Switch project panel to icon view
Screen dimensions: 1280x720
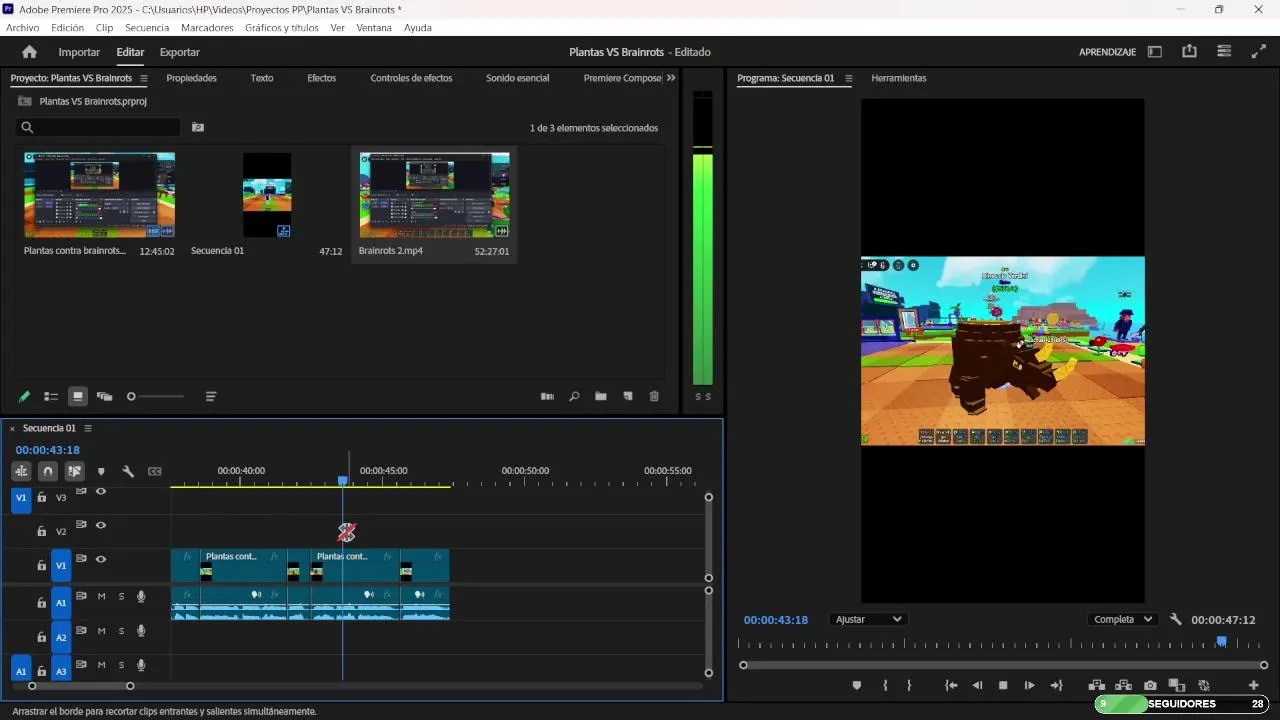[x=78, y=397]
